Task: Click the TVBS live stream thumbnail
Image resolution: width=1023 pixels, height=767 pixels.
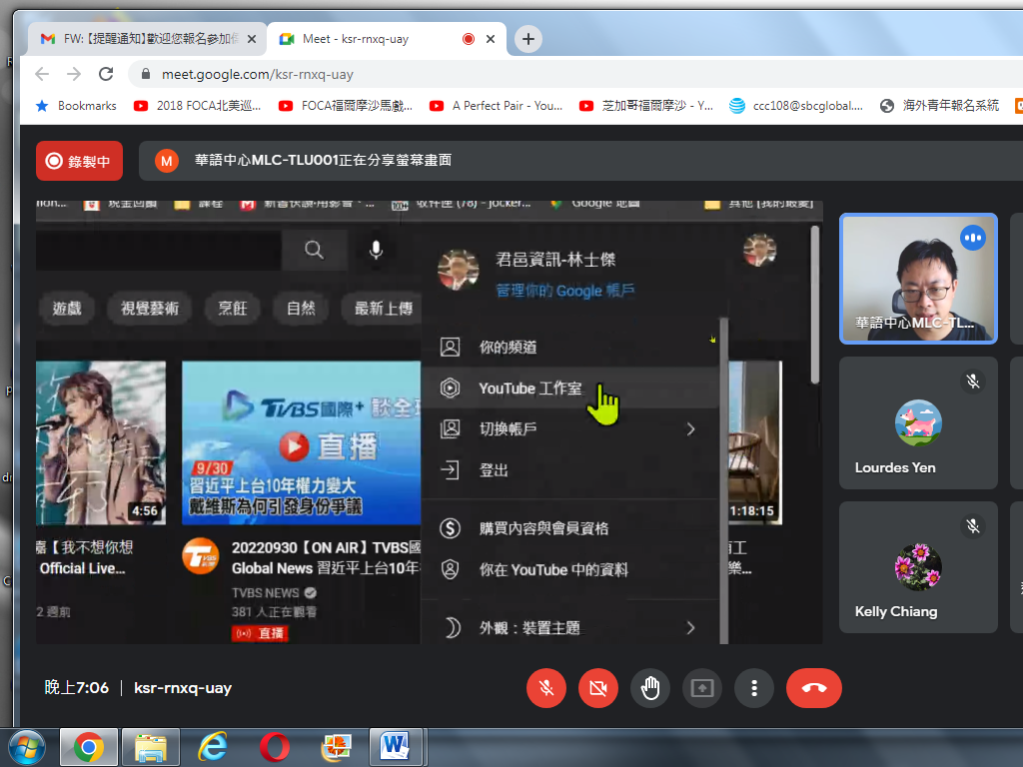Action: click(x=301, y=442)
